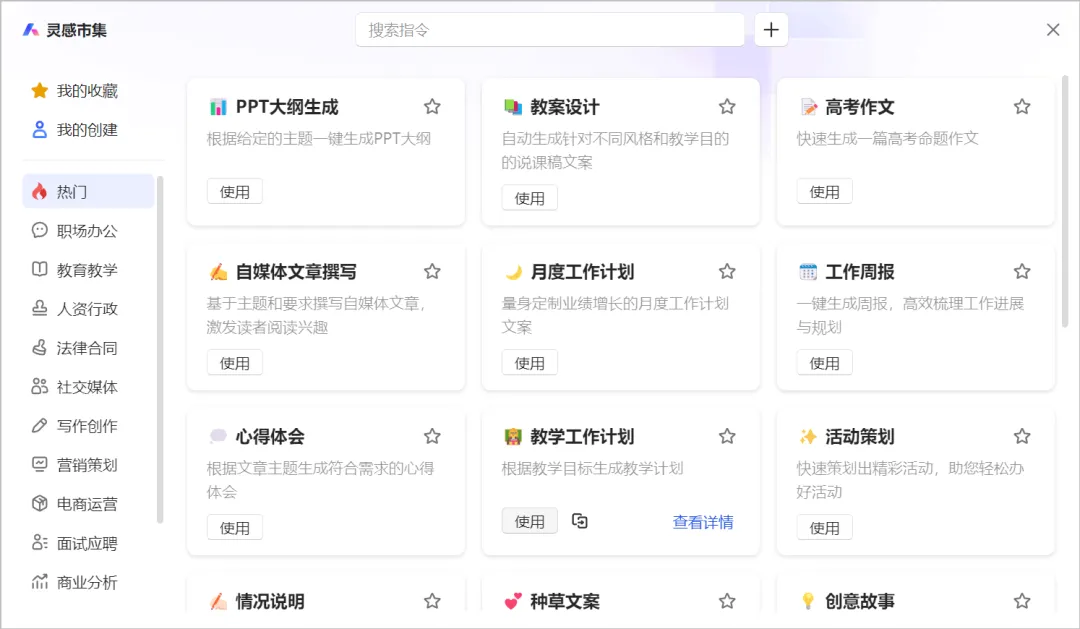Click the 灵感市集 logo icon
This screenshot has height=629, width=1080.
30,30
